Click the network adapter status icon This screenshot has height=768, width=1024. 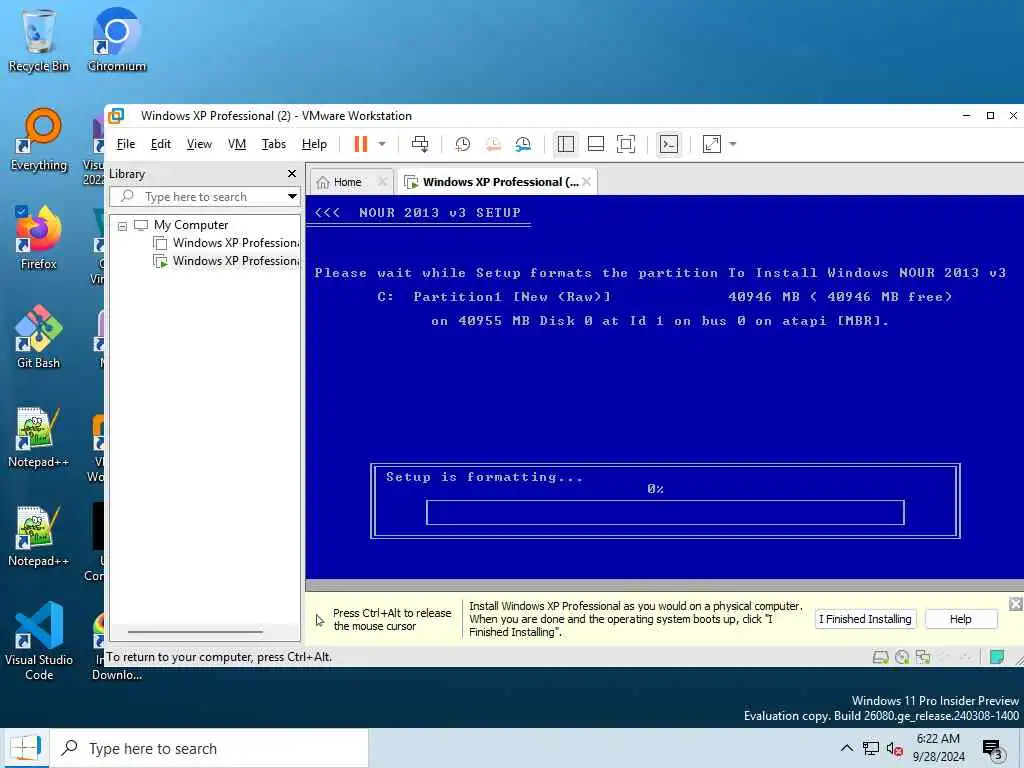pyautogui.click(x=923, y=657)
